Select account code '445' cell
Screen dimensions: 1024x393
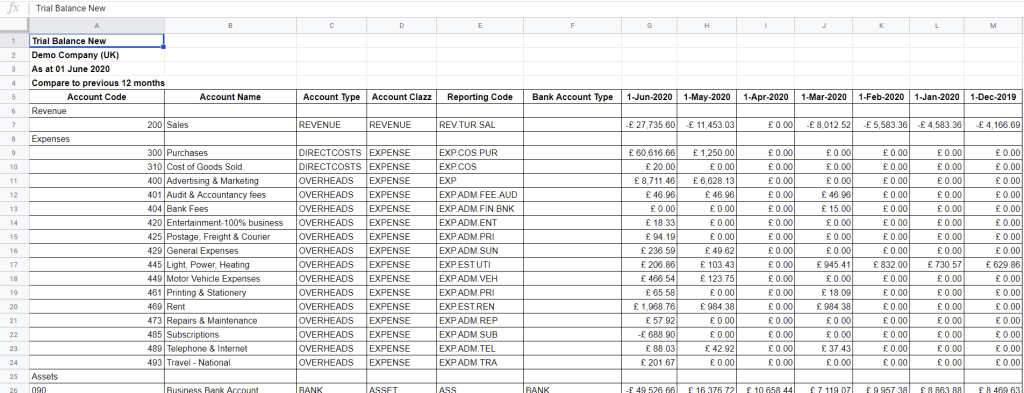pyautogui.click(x=97, y=265)
